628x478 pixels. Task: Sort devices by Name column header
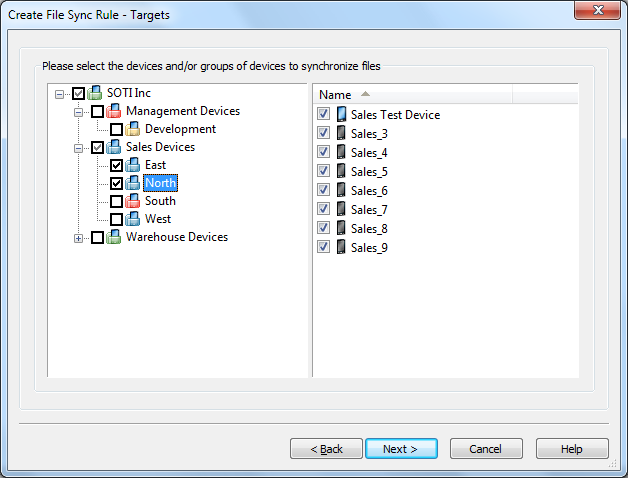pos(413,95)
